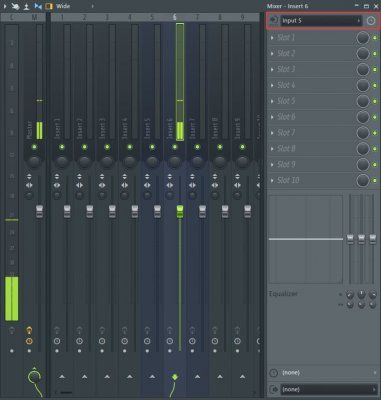Select mixer track 9 header

point(242,17)
